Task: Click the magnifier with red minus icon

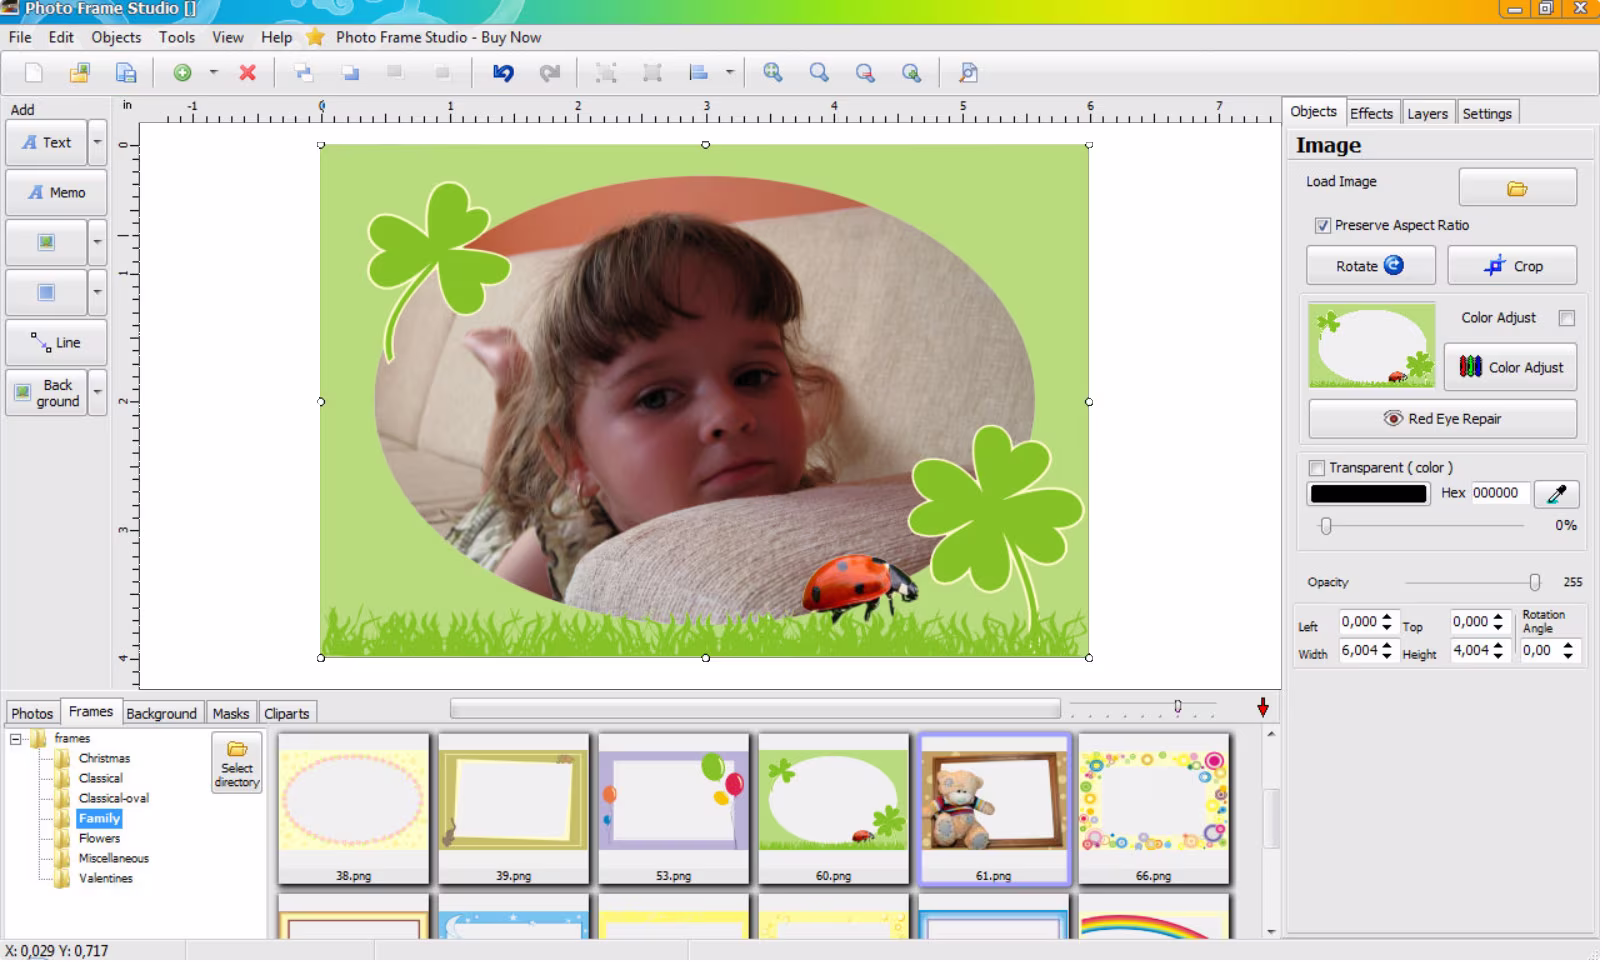Action: [865, 73]
